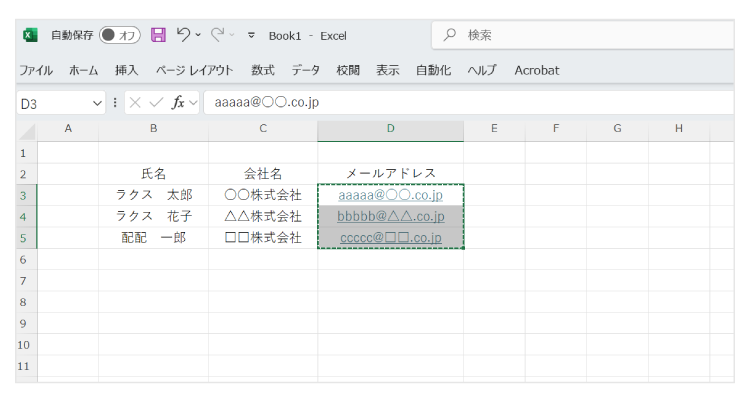
Task: Click into the formula bar text
Action: click(469, 102)
